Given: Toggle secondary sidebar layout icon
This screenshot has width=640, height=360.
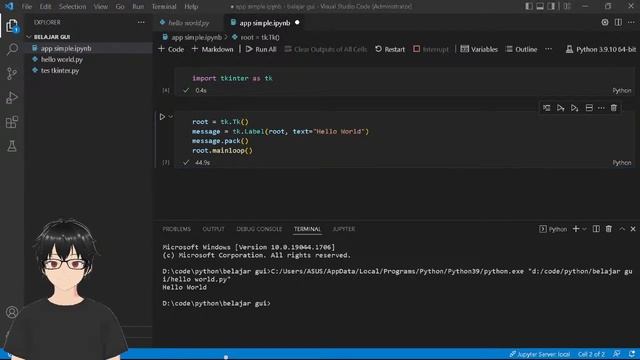Looking at the screenshot, I should (x=551, y=6).
